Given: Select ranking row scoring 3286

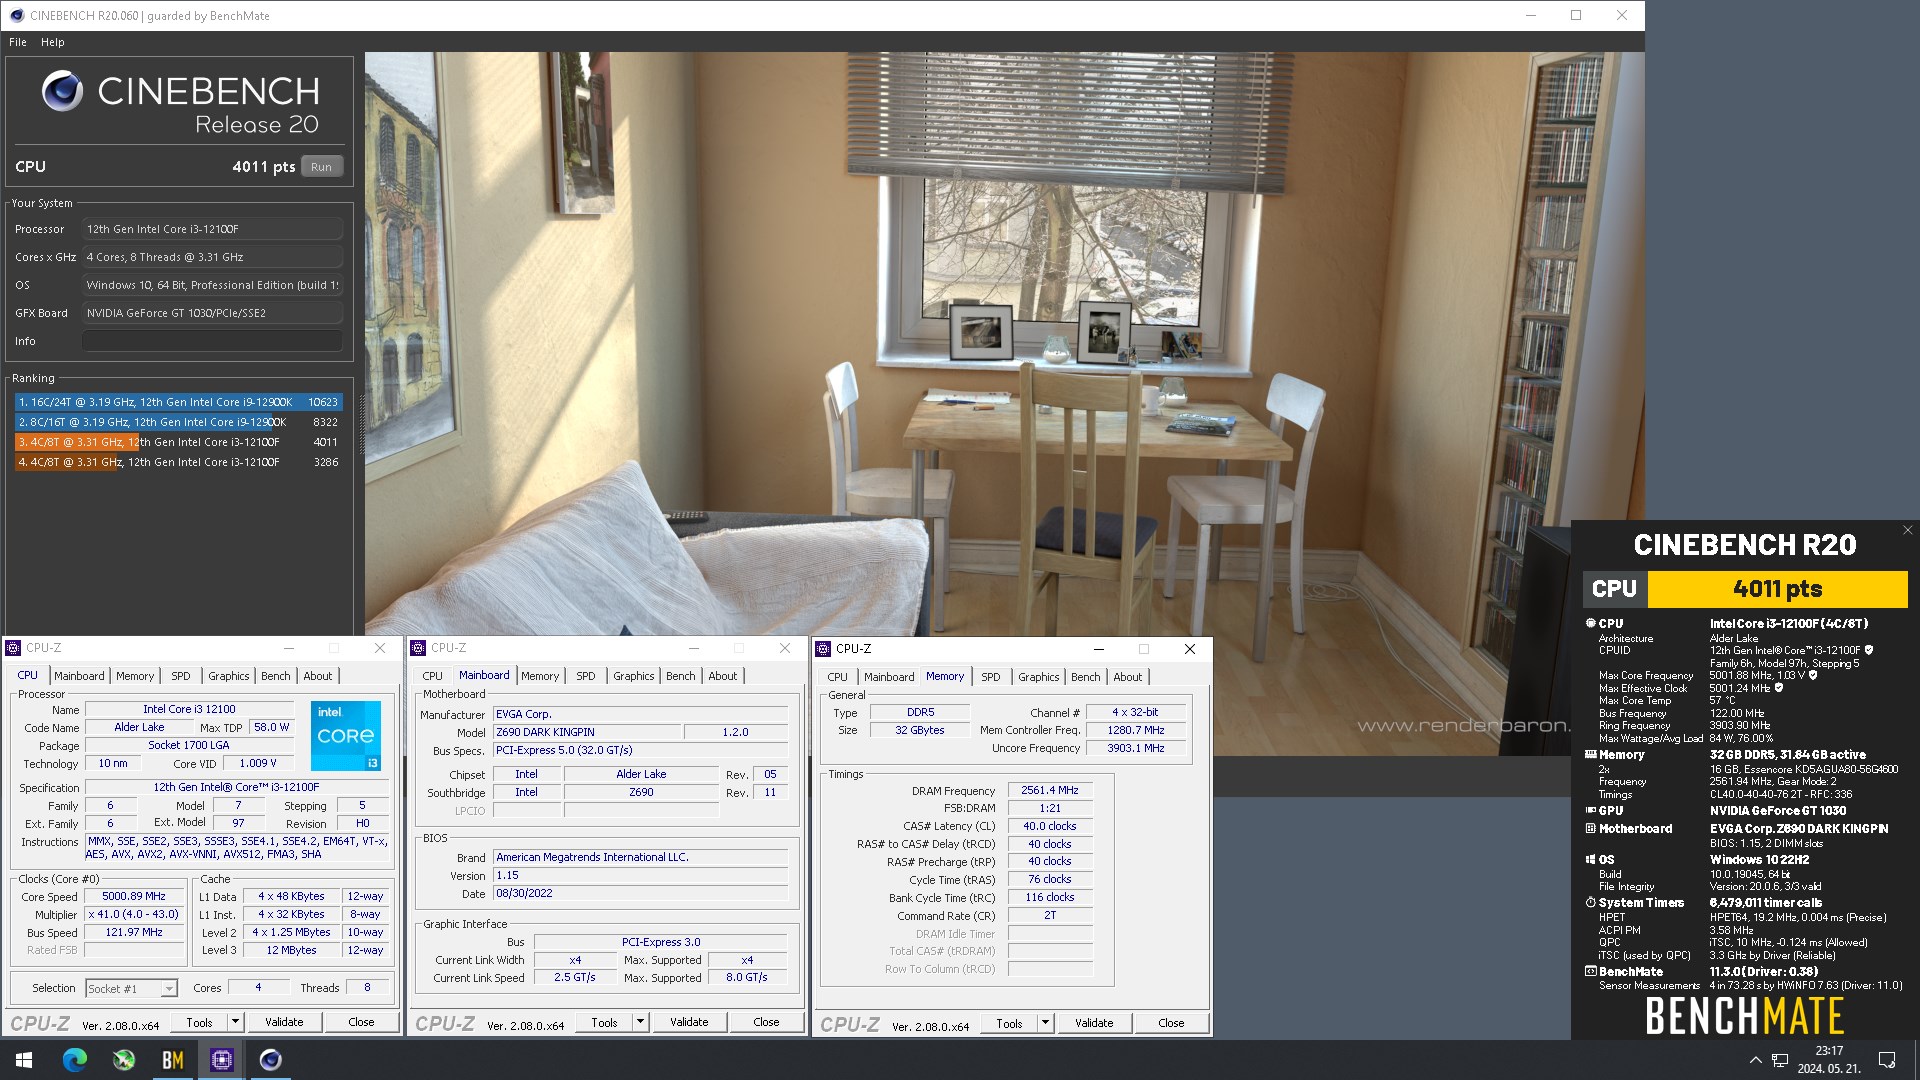Looking at the screenshot, I should [178, 462].
